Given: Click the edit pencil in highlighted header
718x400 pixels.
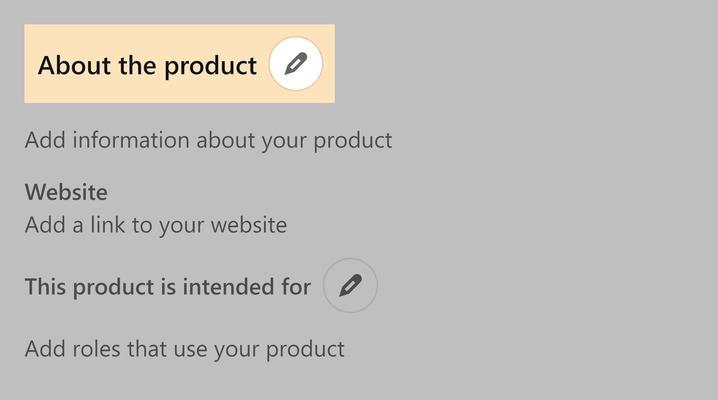Looking at the screenshot, I should point(296,64).
